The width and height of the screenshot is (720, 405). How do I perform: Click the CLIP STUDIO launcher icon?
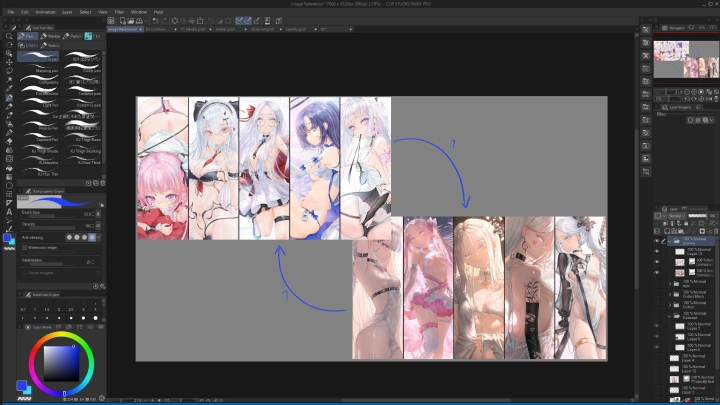tap(111, 21)
